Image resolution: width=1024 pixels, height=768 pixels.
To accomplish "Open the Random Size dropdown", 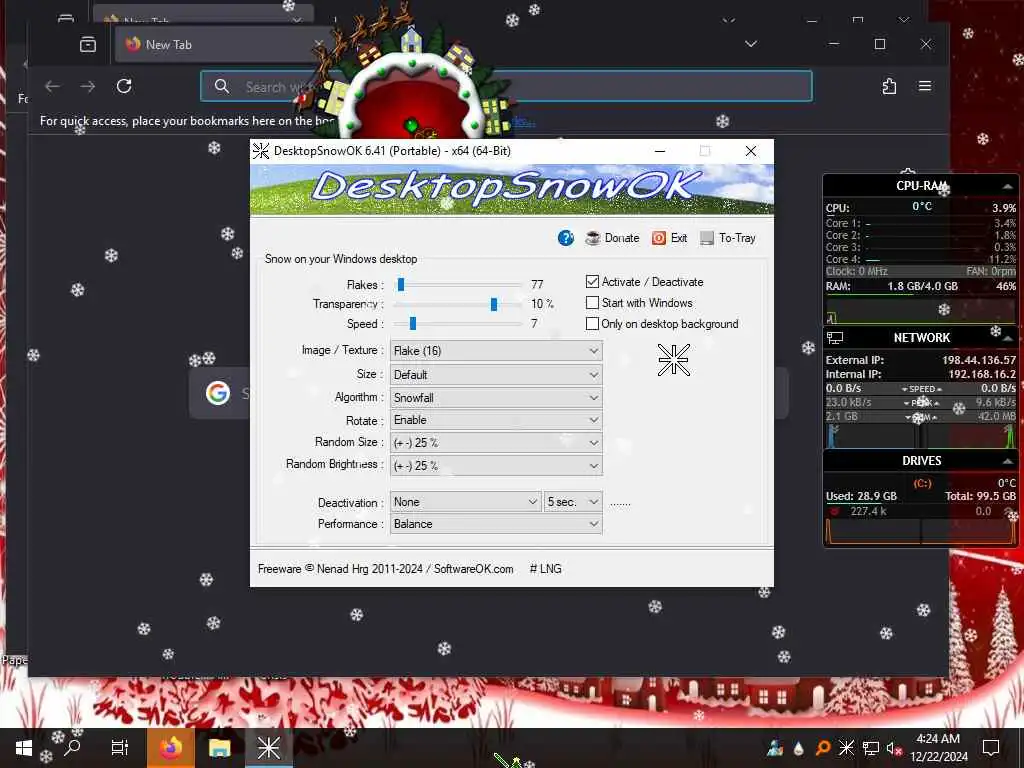I will (x=496, y=443).
